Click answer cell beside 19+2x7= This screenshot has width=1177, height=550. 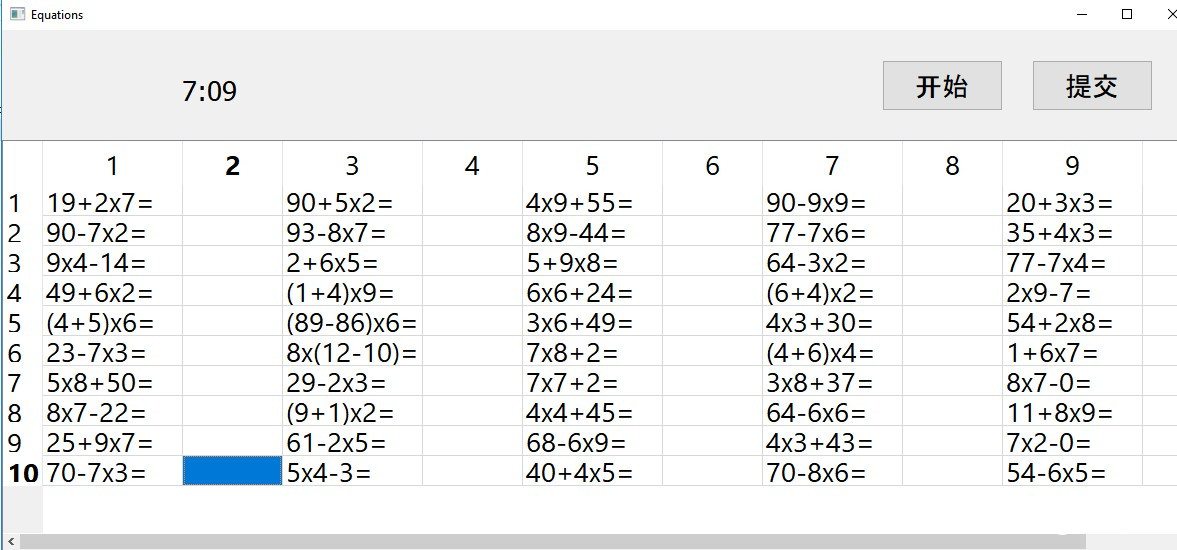232,203
